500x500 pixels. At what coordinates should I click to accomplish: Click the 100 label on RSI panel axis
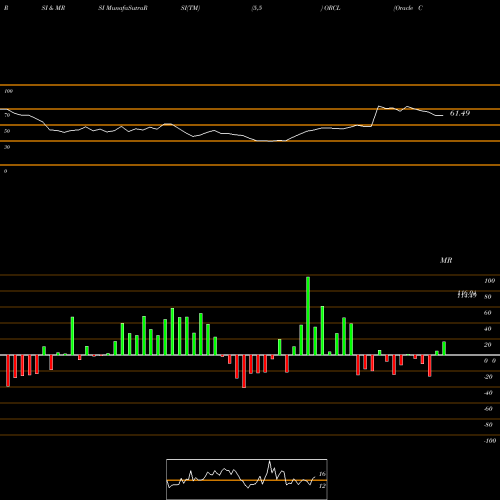point(8,91)
